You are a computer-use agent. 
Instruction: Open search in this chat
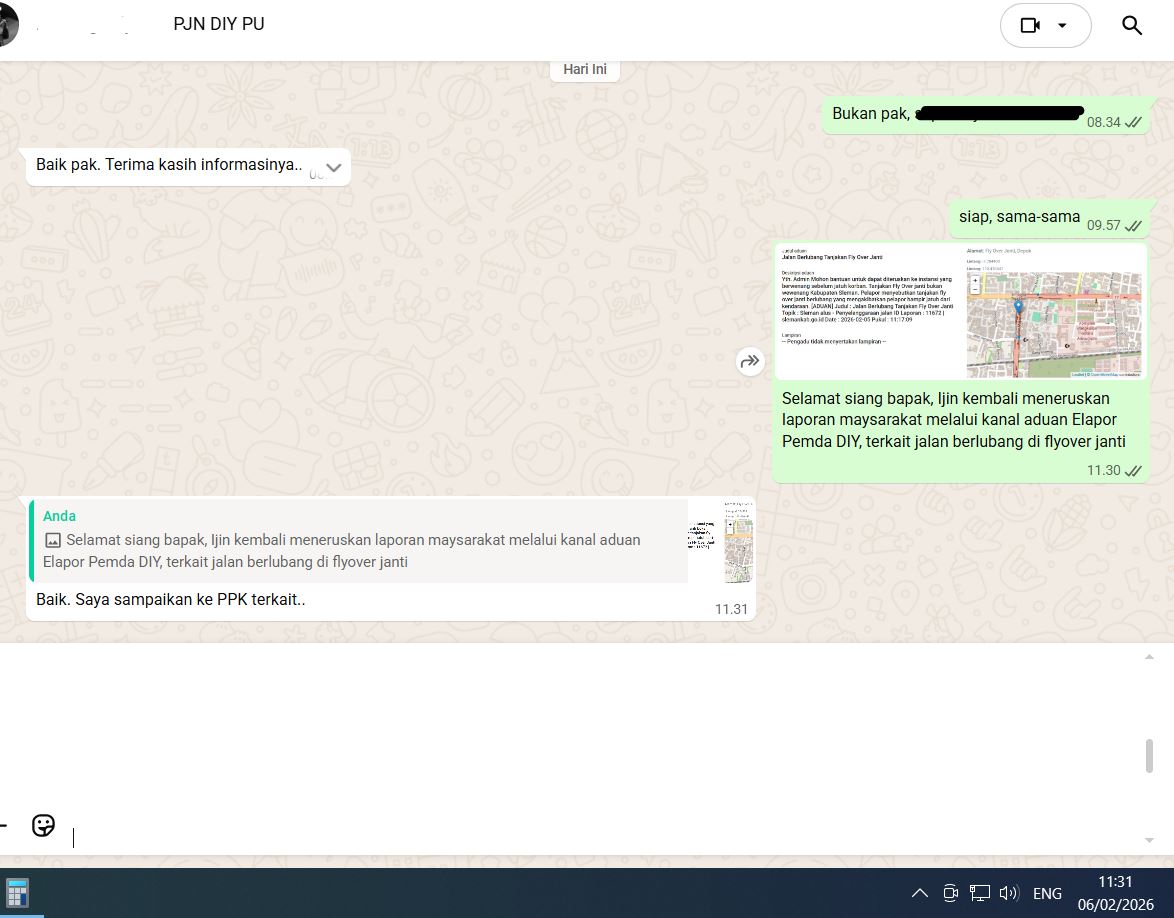[x=1132, y=26]
